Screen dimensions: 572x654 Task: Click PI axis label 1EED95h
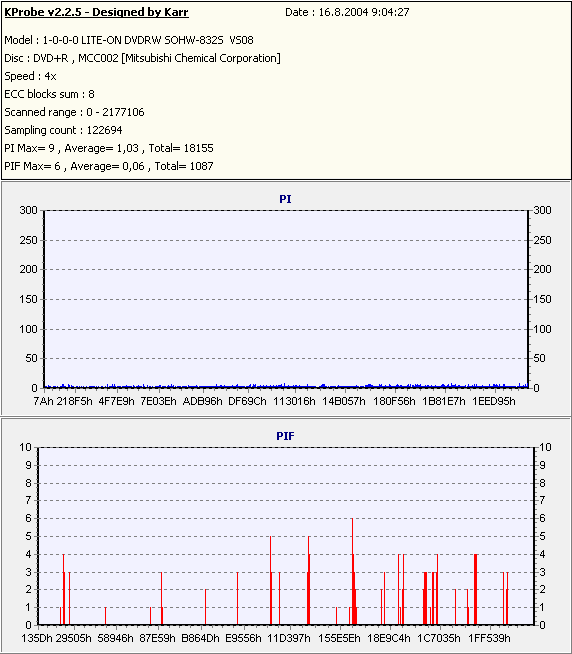tap(494, 401)
